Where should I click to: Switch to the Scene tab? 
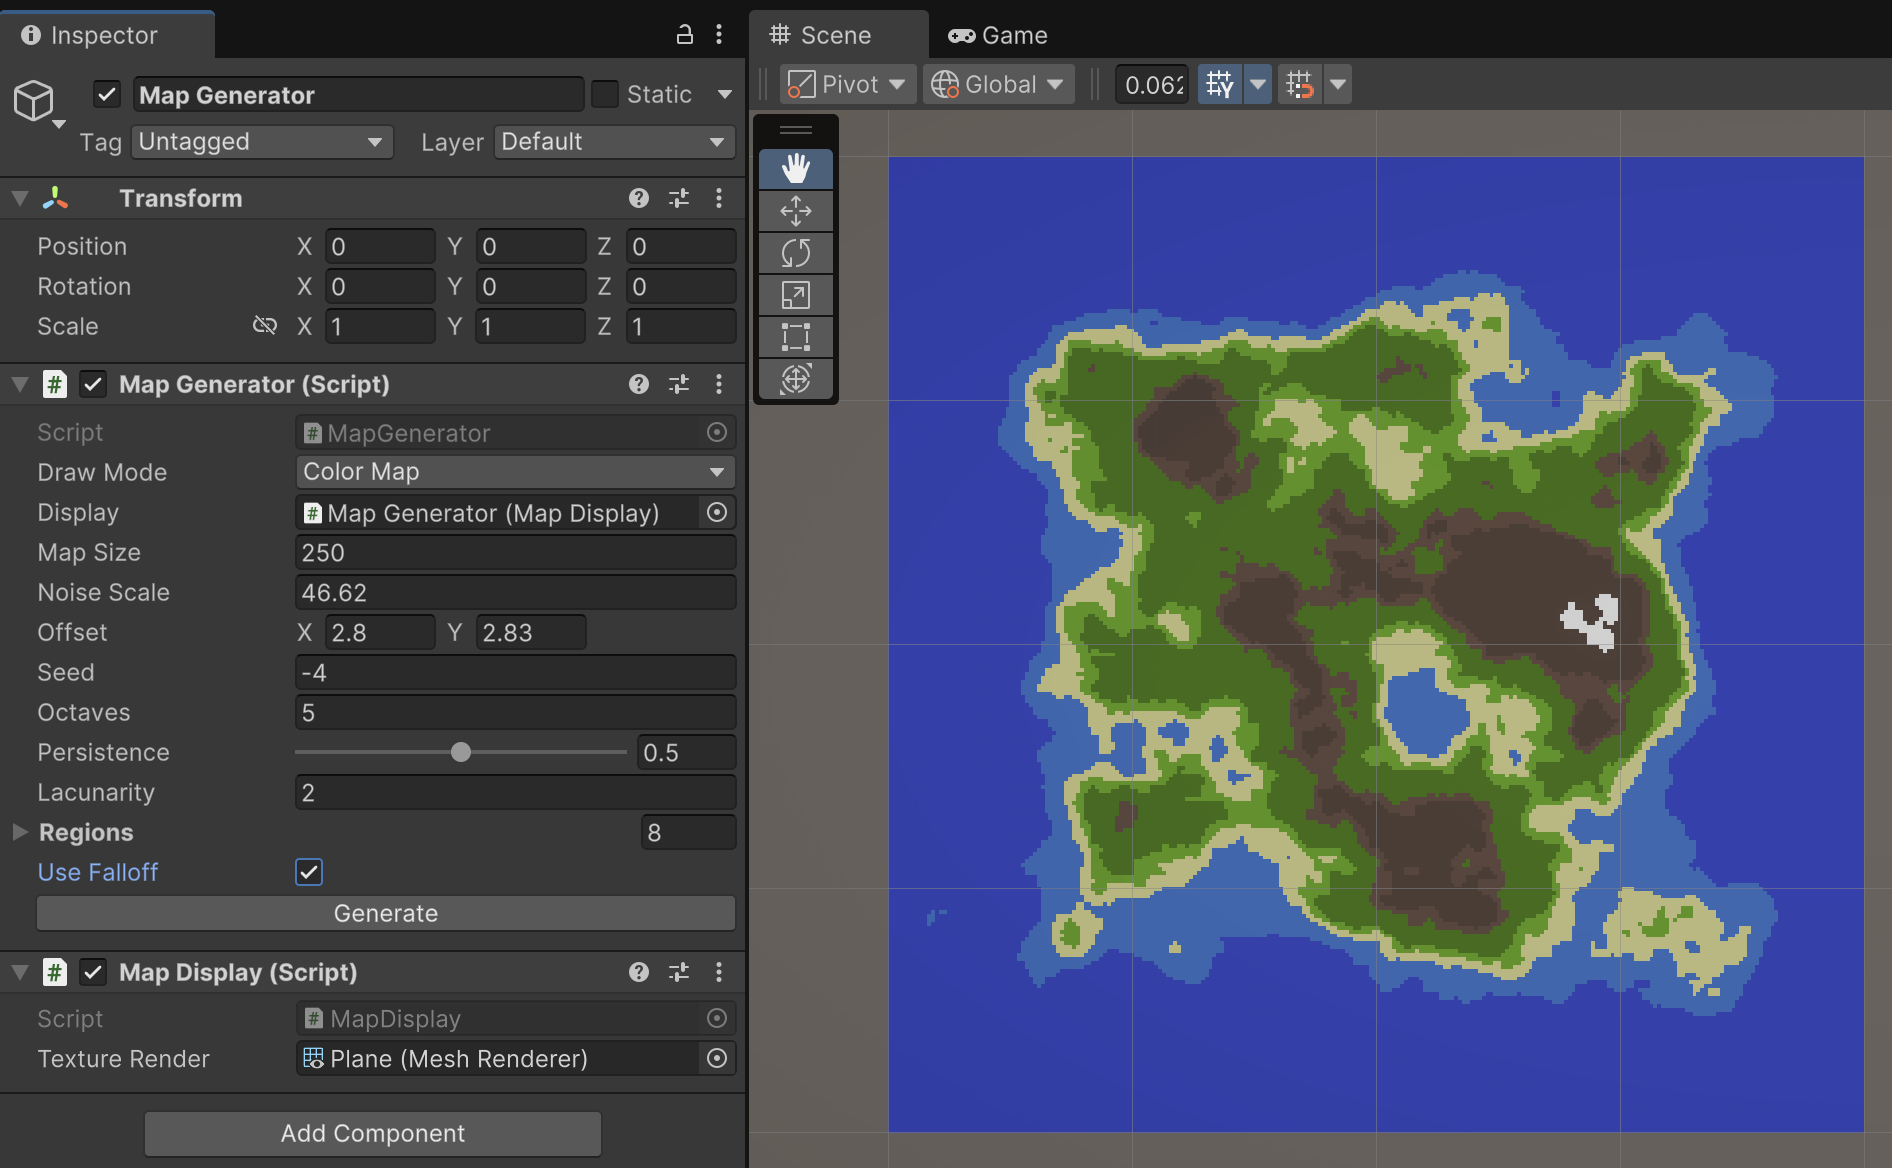pos(821,35)
